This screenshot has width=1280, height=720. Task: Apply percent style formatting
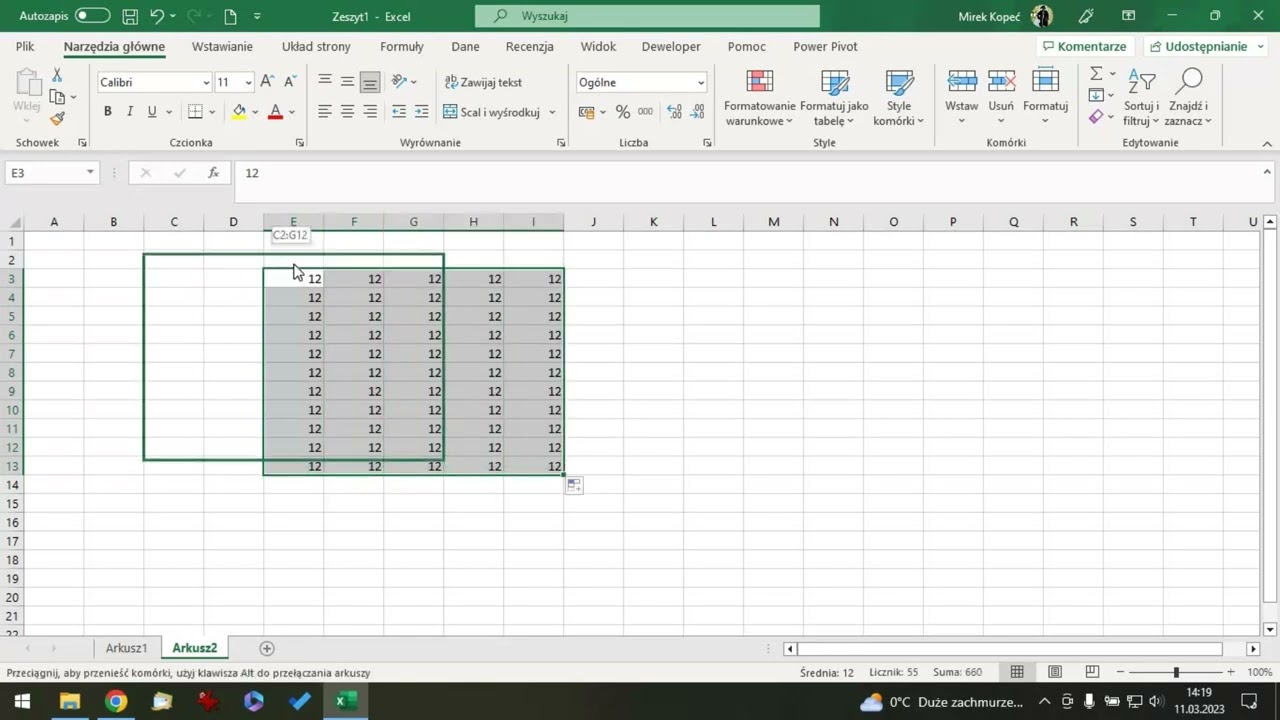[622, 112]
